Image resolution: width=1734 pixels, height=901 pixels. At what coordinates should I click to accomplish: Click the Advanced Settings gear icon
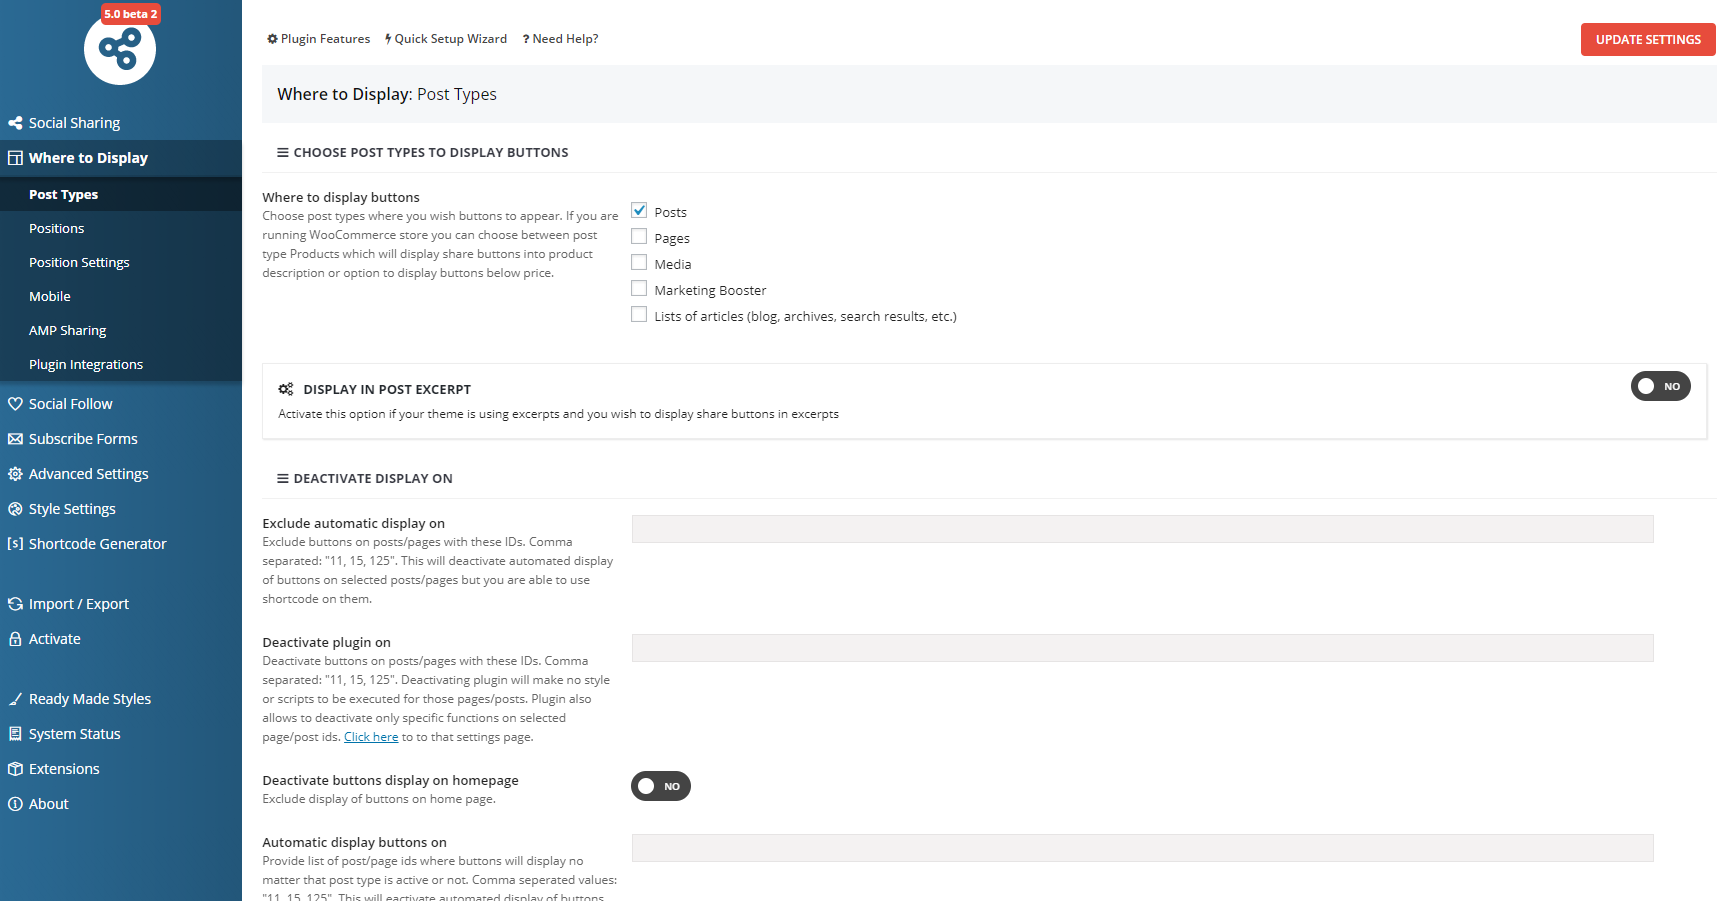[15, 474]
